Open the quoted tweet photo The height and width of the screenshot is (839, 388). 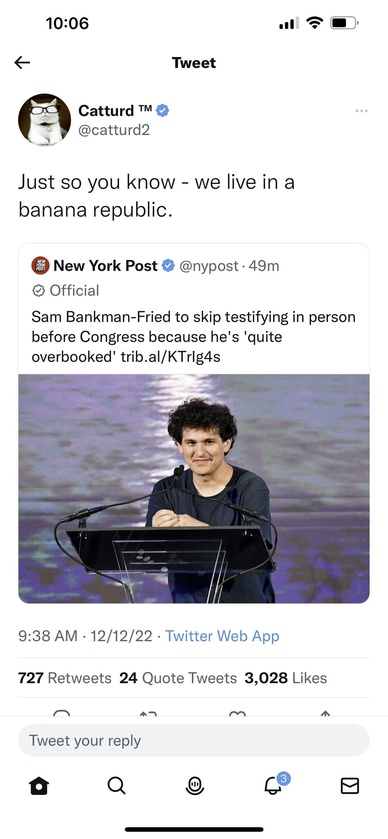(x=194, y=489)
